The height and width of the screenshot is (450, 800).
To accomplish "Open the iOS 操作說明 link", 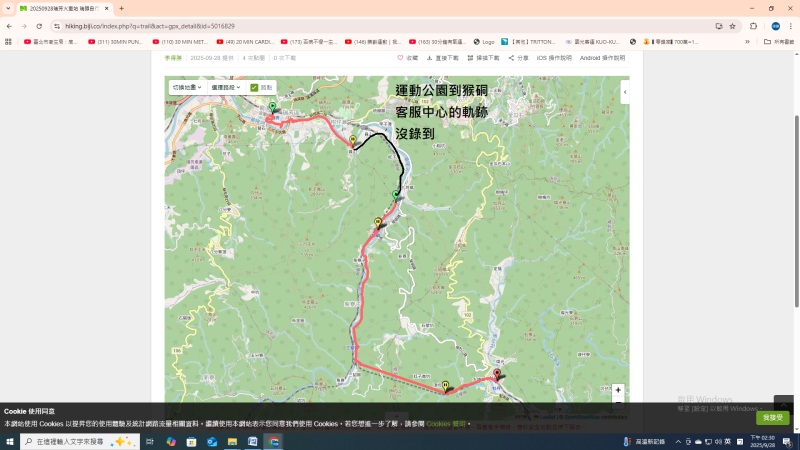I will [x=554, y=58].
